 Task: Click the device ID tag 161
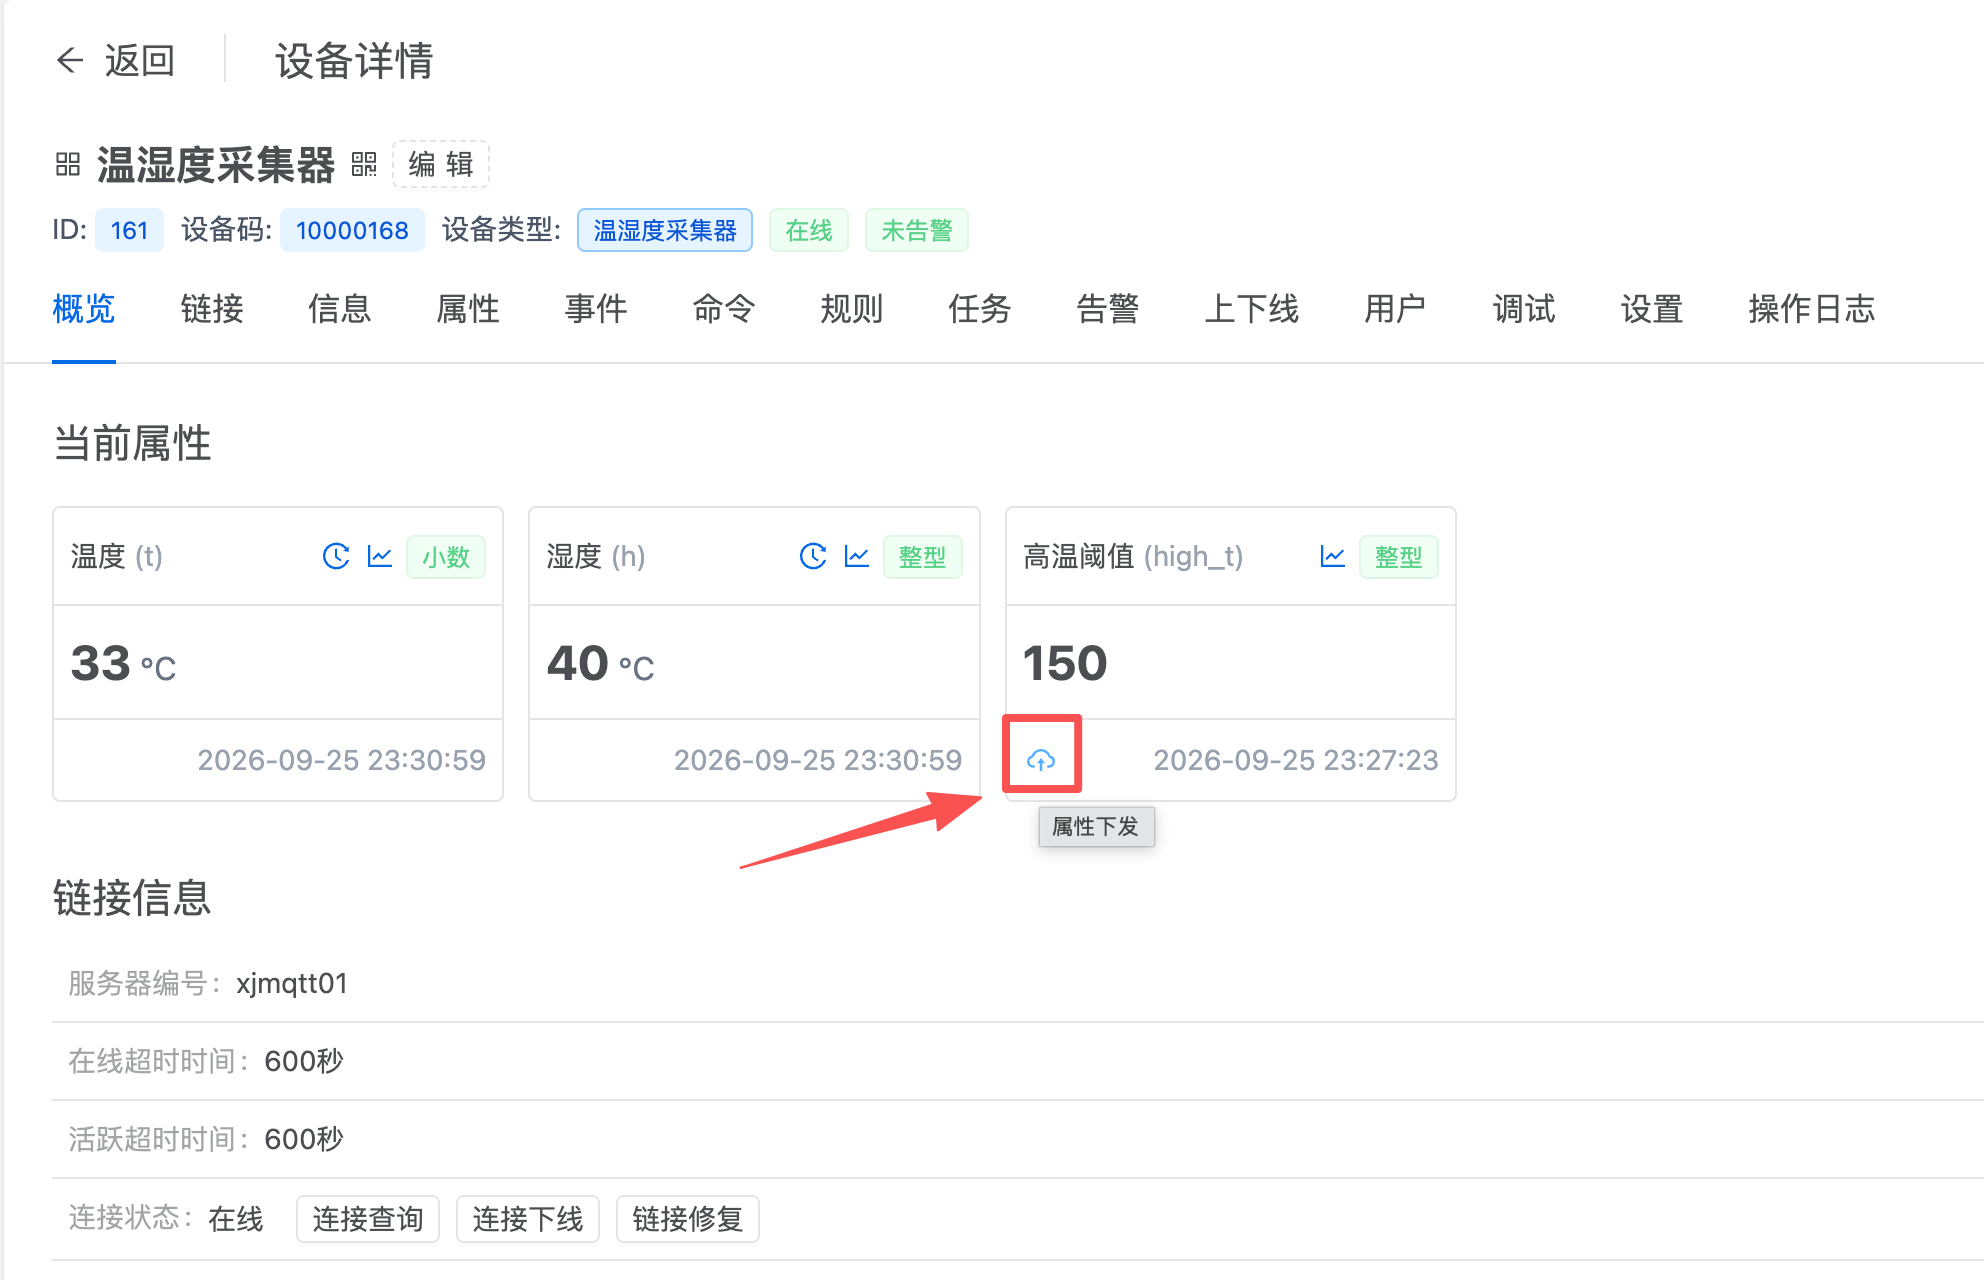[x=129, y=230]
